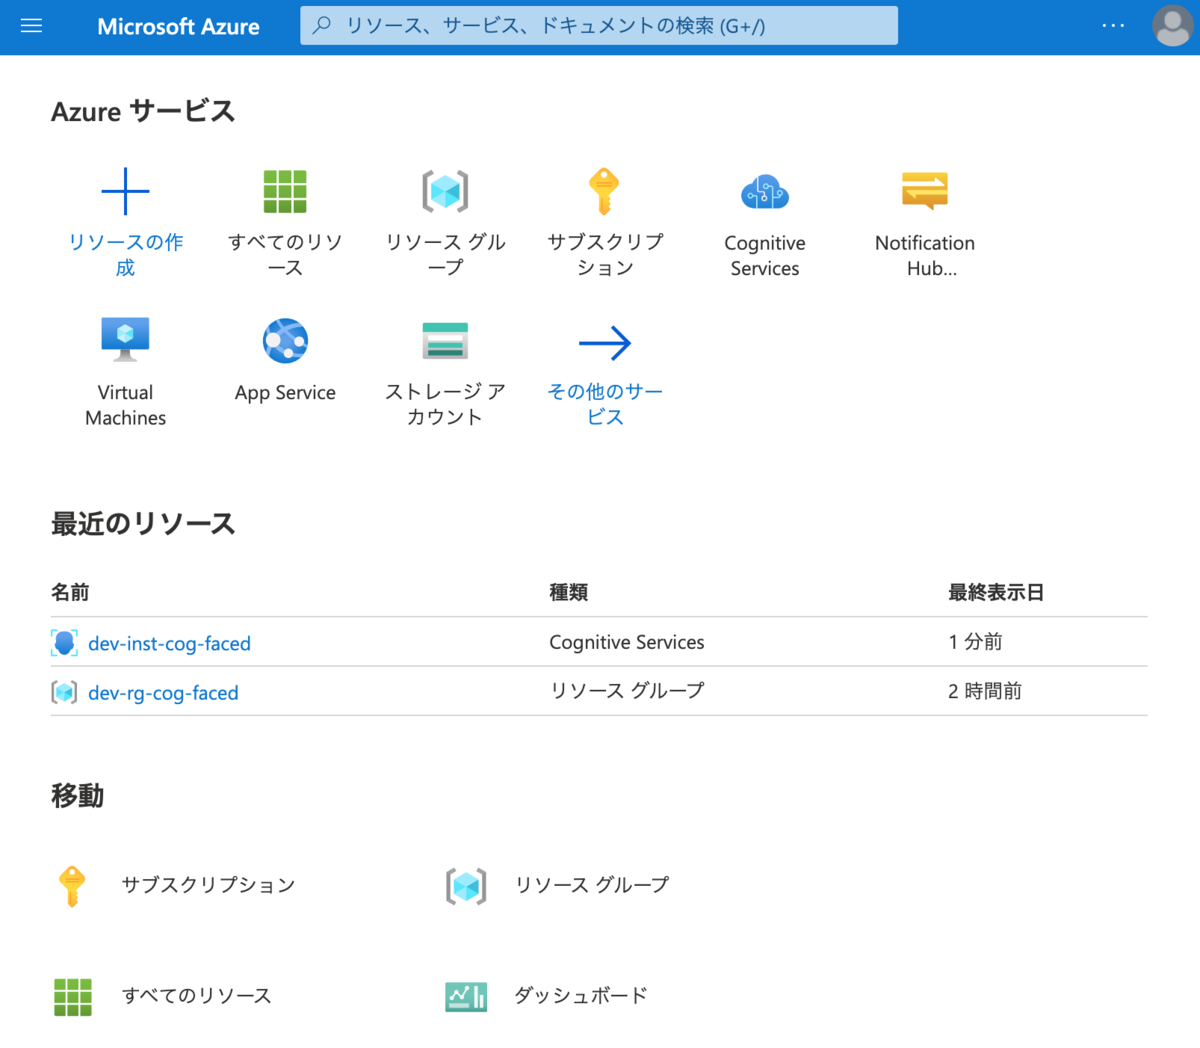Click the すべてのリソース label under Azure services
The image size is (1200, 1048).
pos(285,255)
